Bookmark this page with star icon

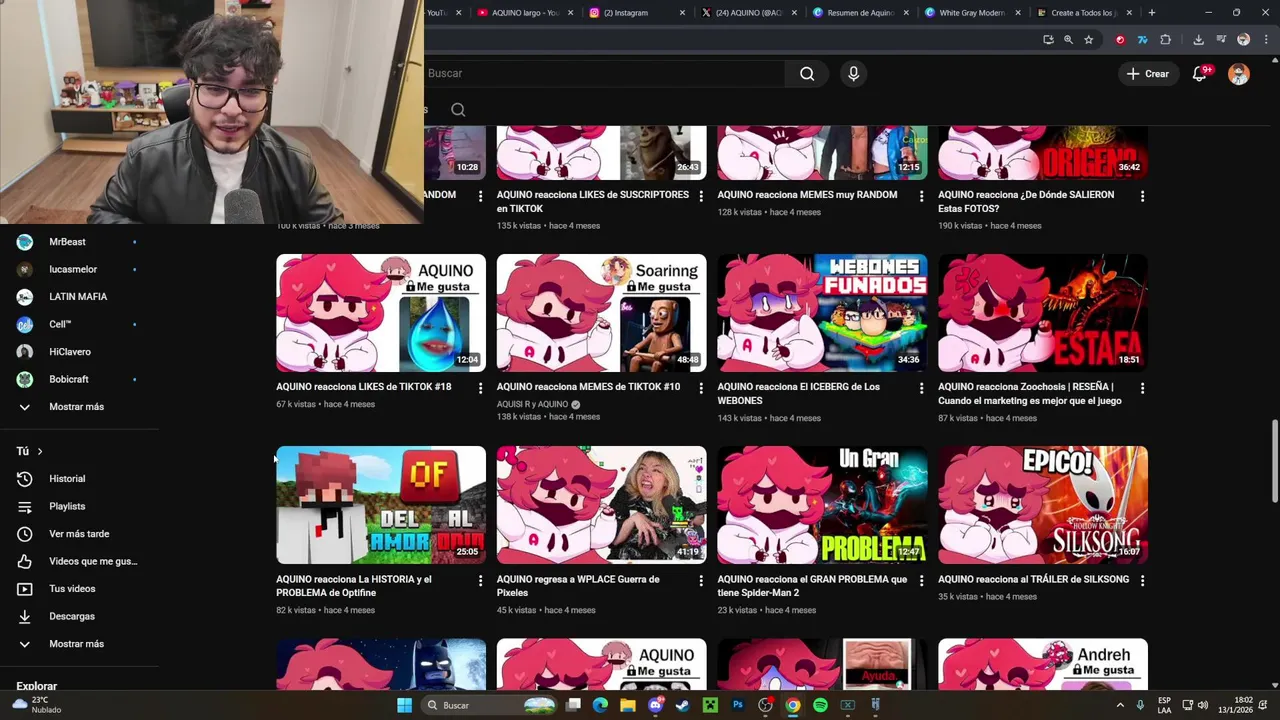tap(1089, 40)
